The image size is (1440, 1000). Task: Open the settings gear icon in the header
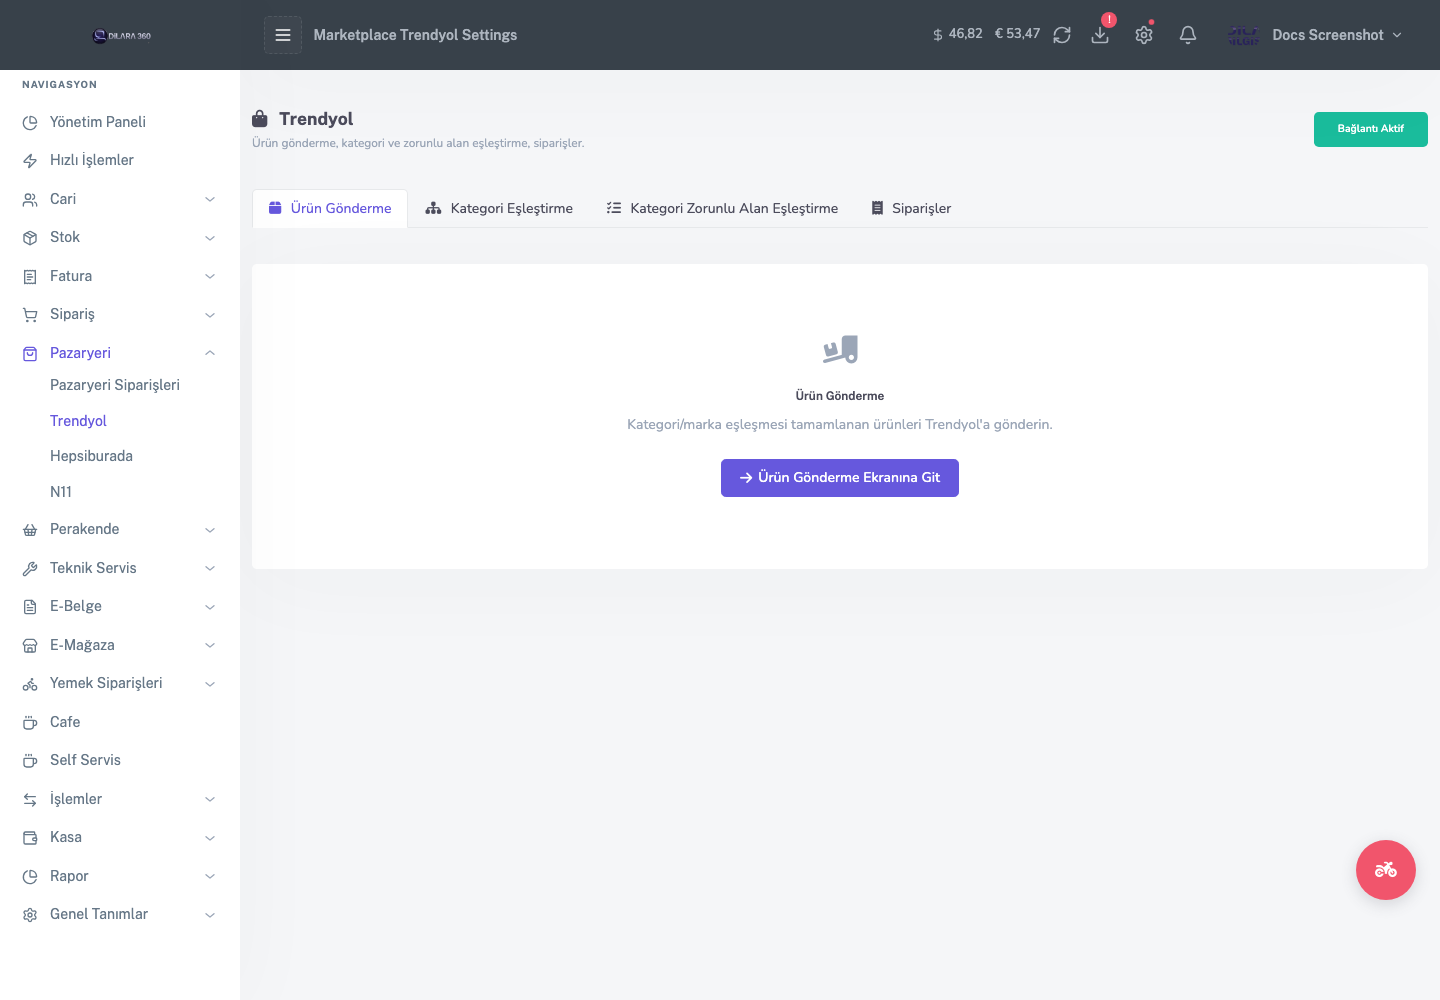coord(1144,35)
